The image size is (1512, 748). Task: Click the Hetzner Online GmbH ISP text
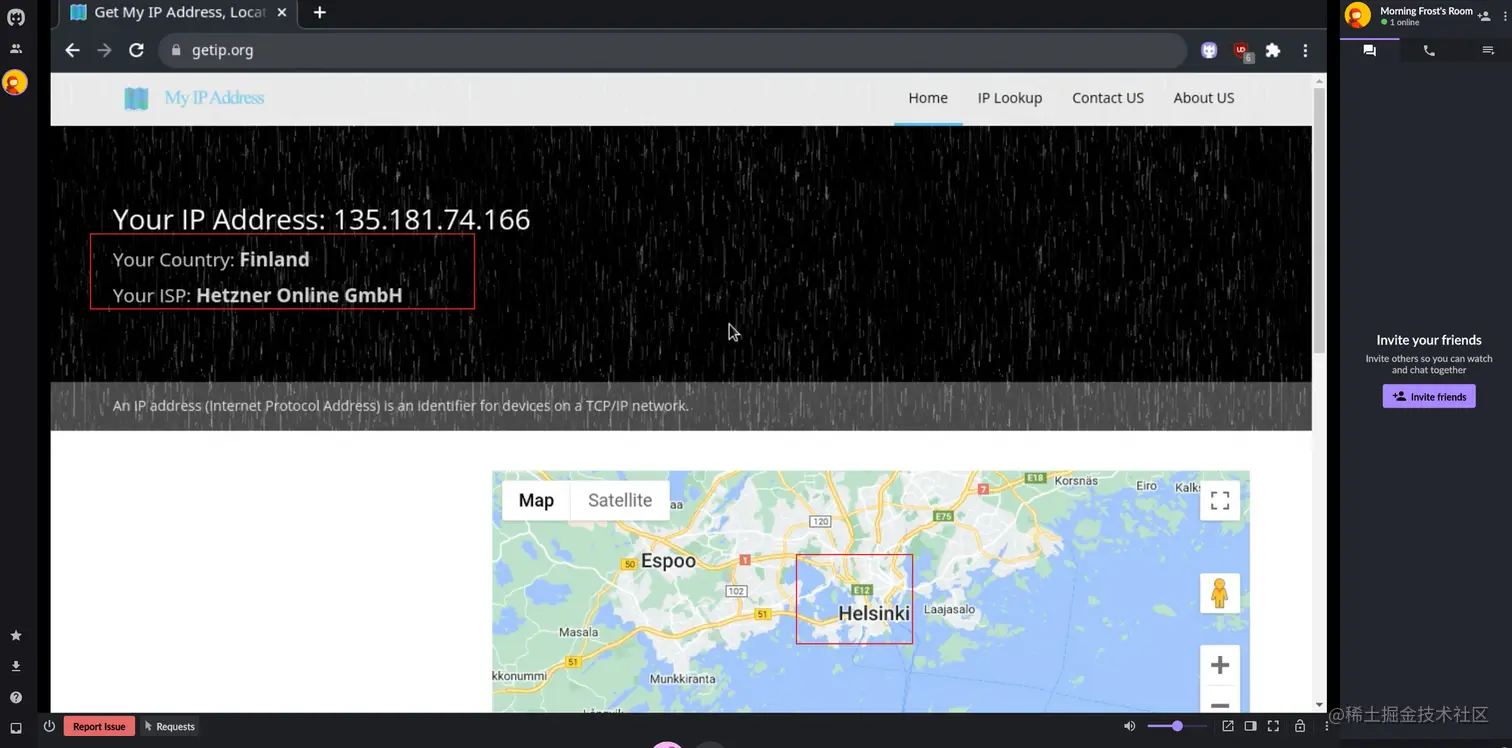(x=299, y=295)
